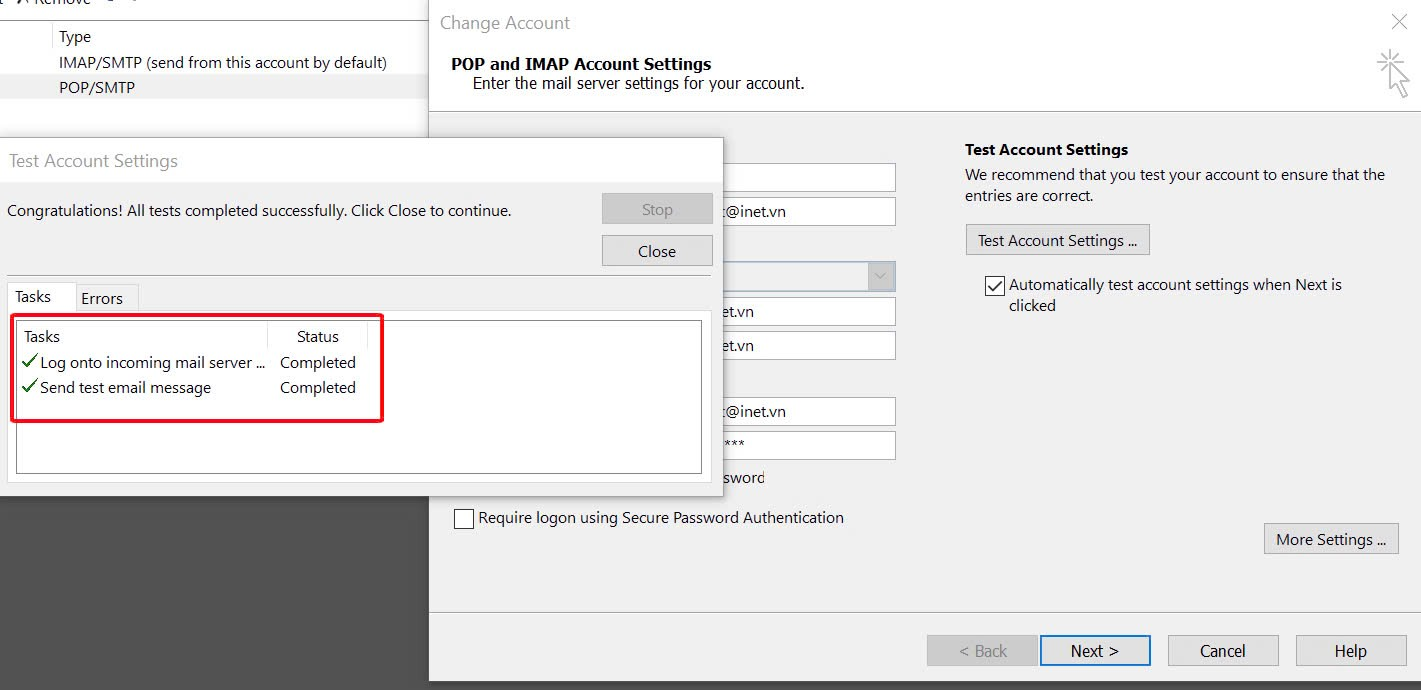Click the user name field with @inet.vn

point(809,411)
